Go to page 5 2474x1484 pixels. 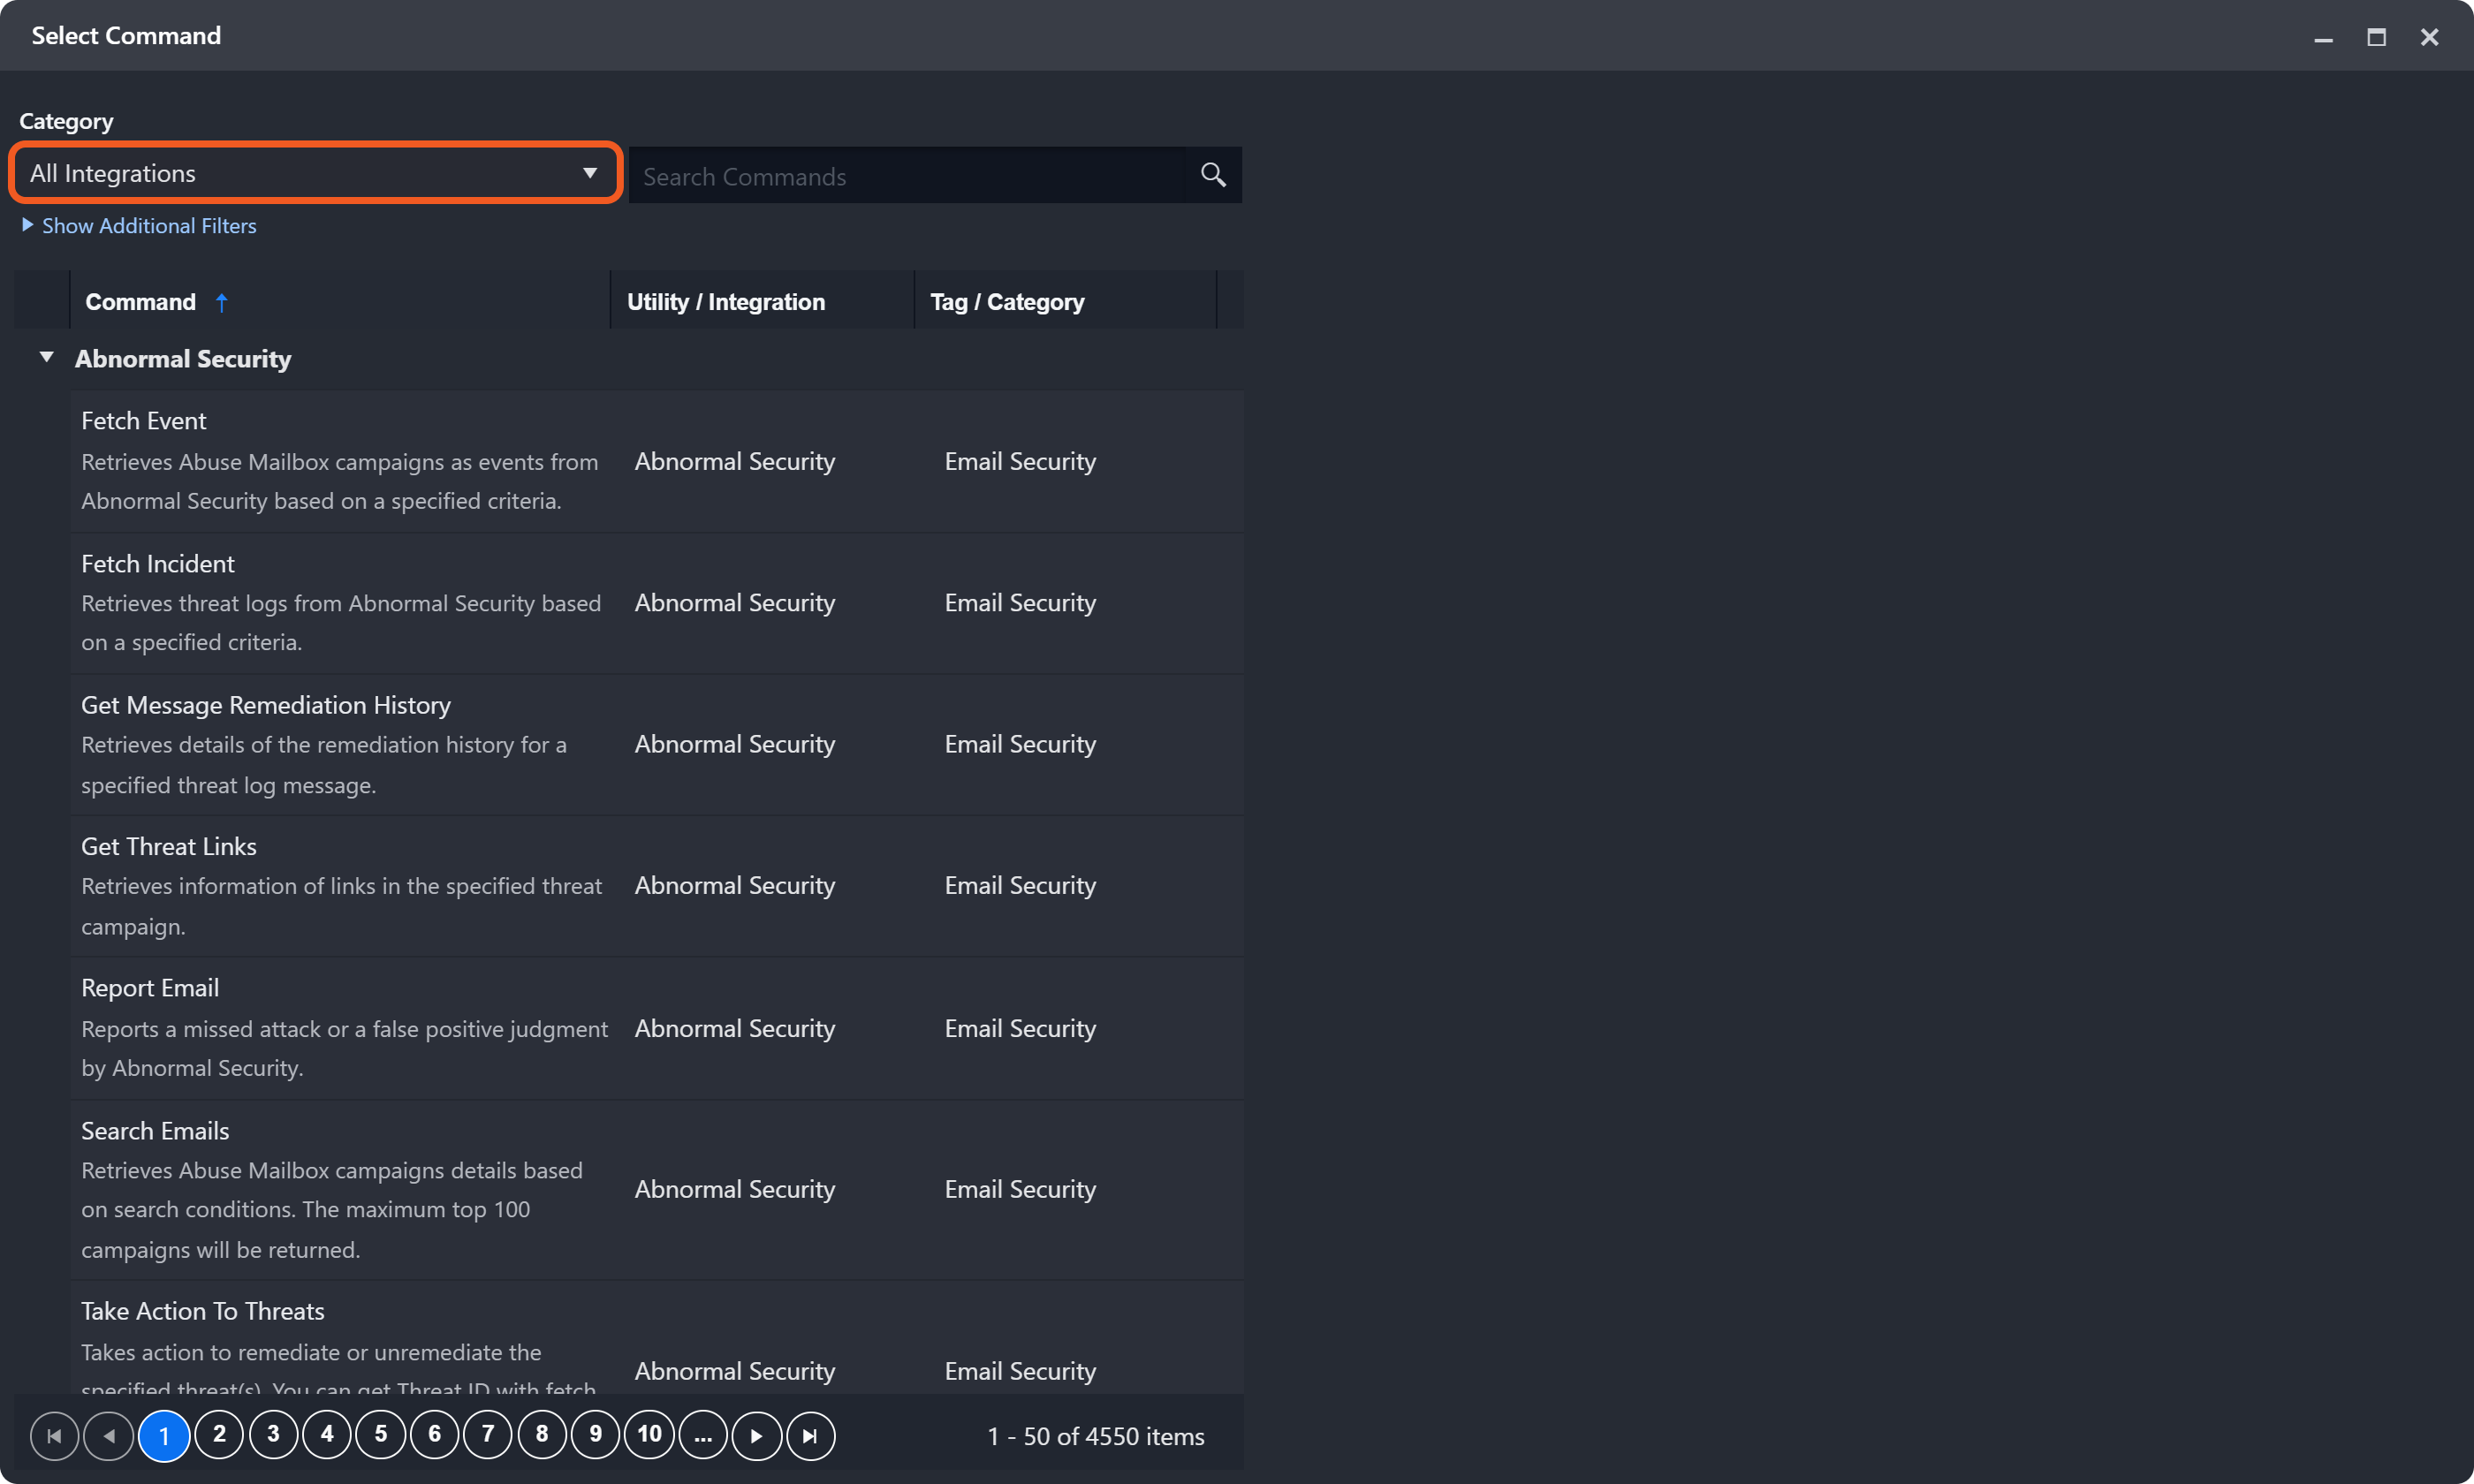coord(380,1436)
